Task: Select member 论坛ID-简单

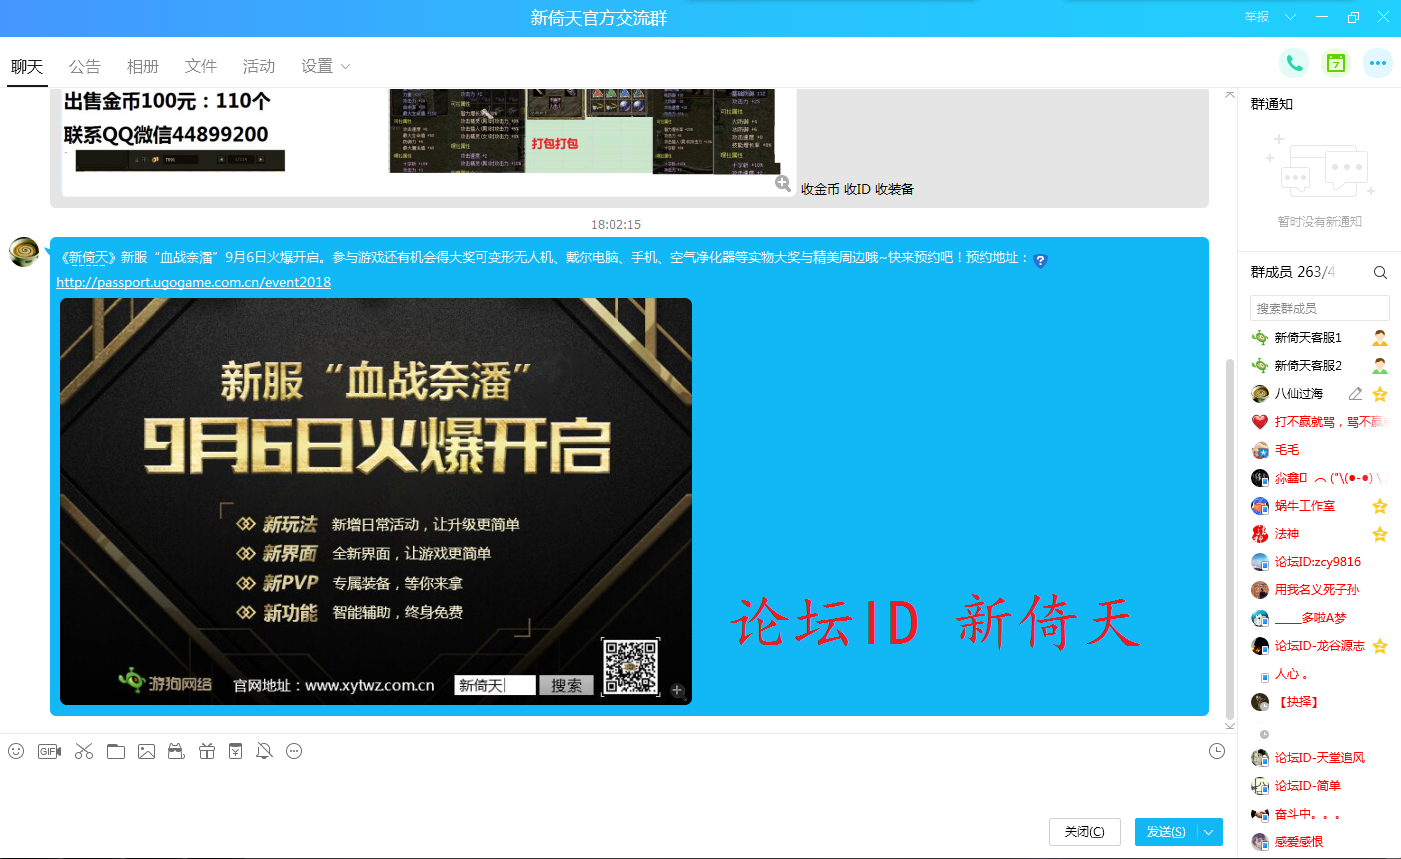Action: pos(1319,786)
